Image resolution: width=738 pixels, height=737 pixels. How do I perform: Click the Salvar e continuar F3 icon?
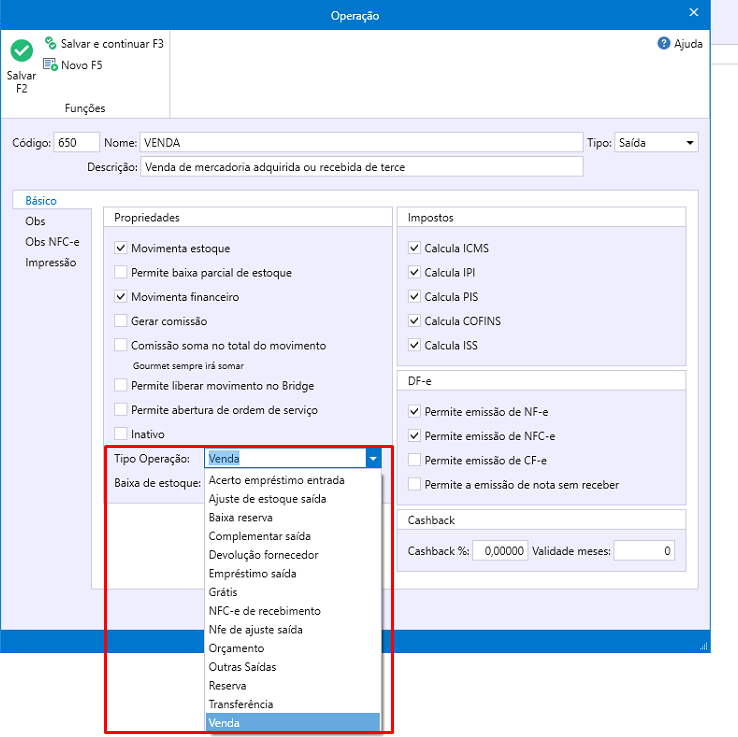[51, 44]
